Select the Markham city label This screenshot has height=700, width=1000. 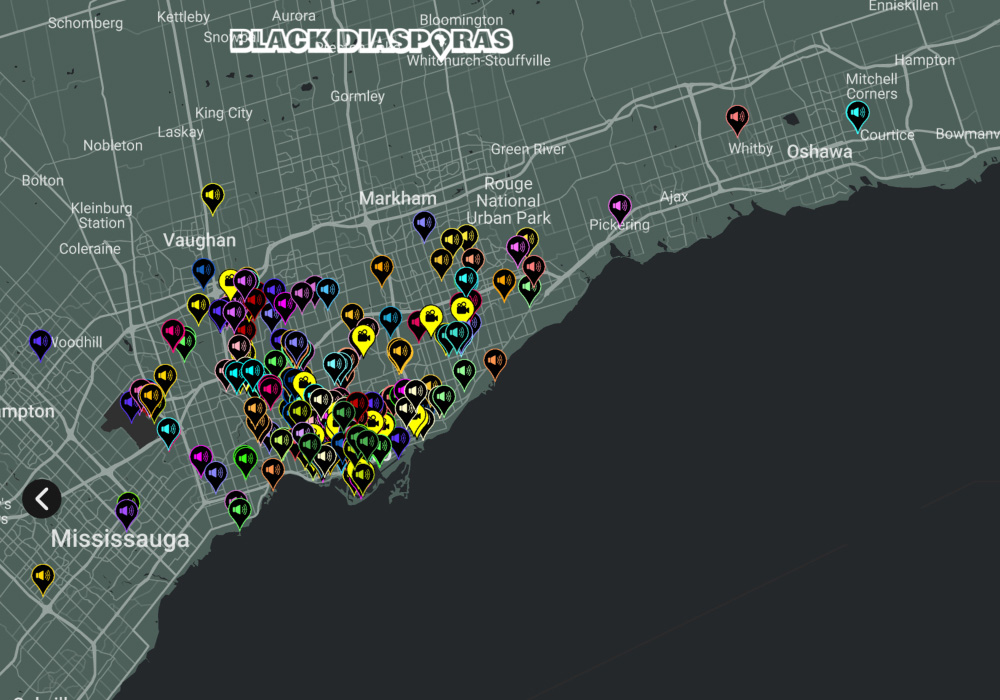398,198
